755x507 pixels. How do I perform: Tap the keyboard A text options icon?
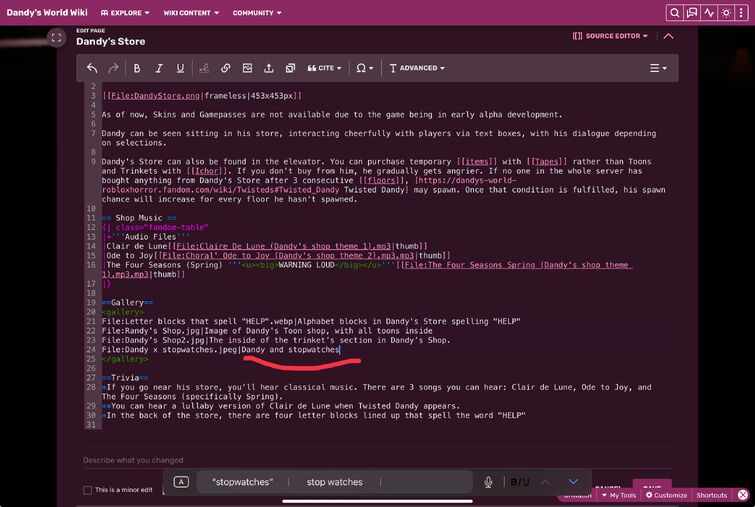tap(181, 482)
